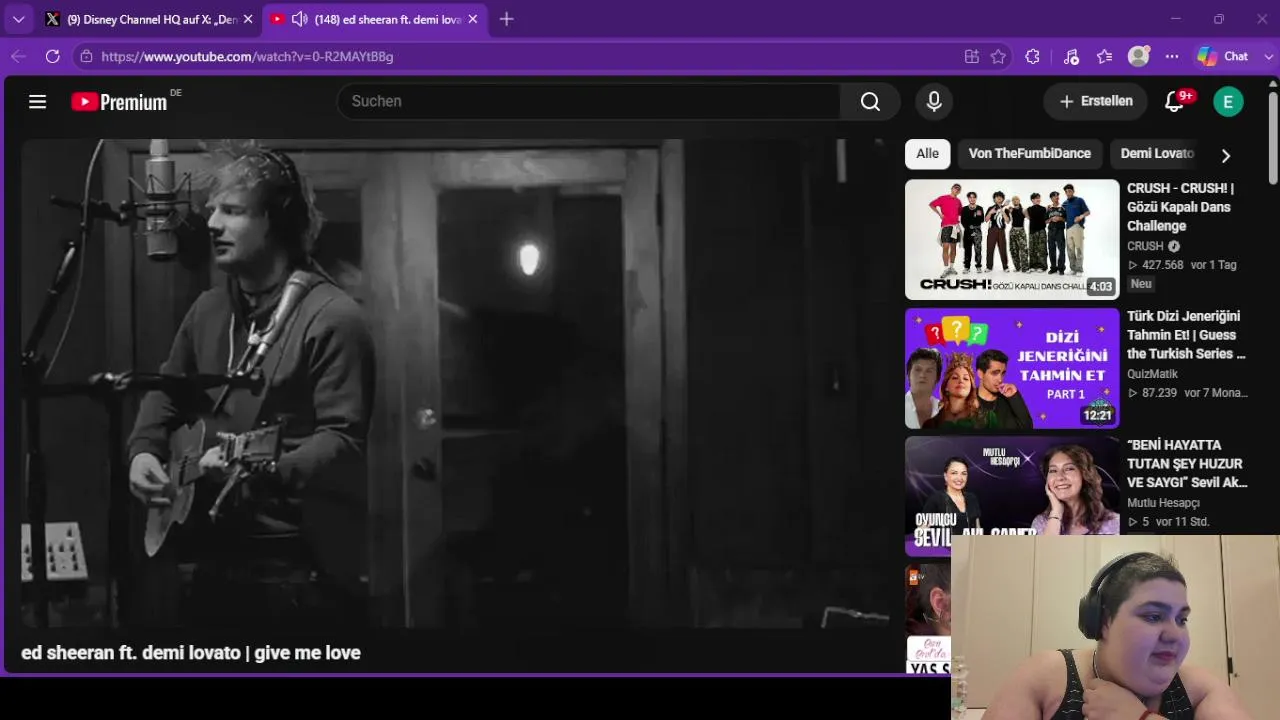Open the app install icon in address bar
The height and width of the screenshot is (720, 1280).
[971, 57]
